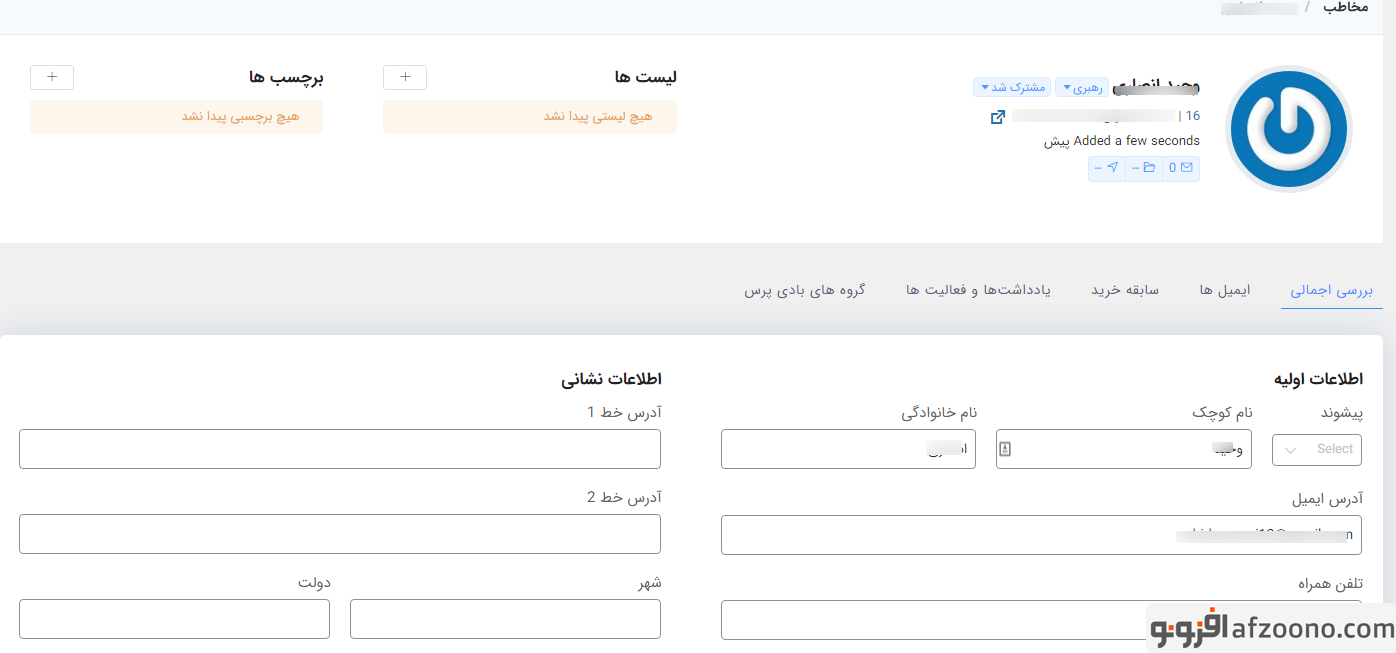Focus the شهر text field
Screen dimensions: 1396x653
pyautogui.click(x=505, y=619)
